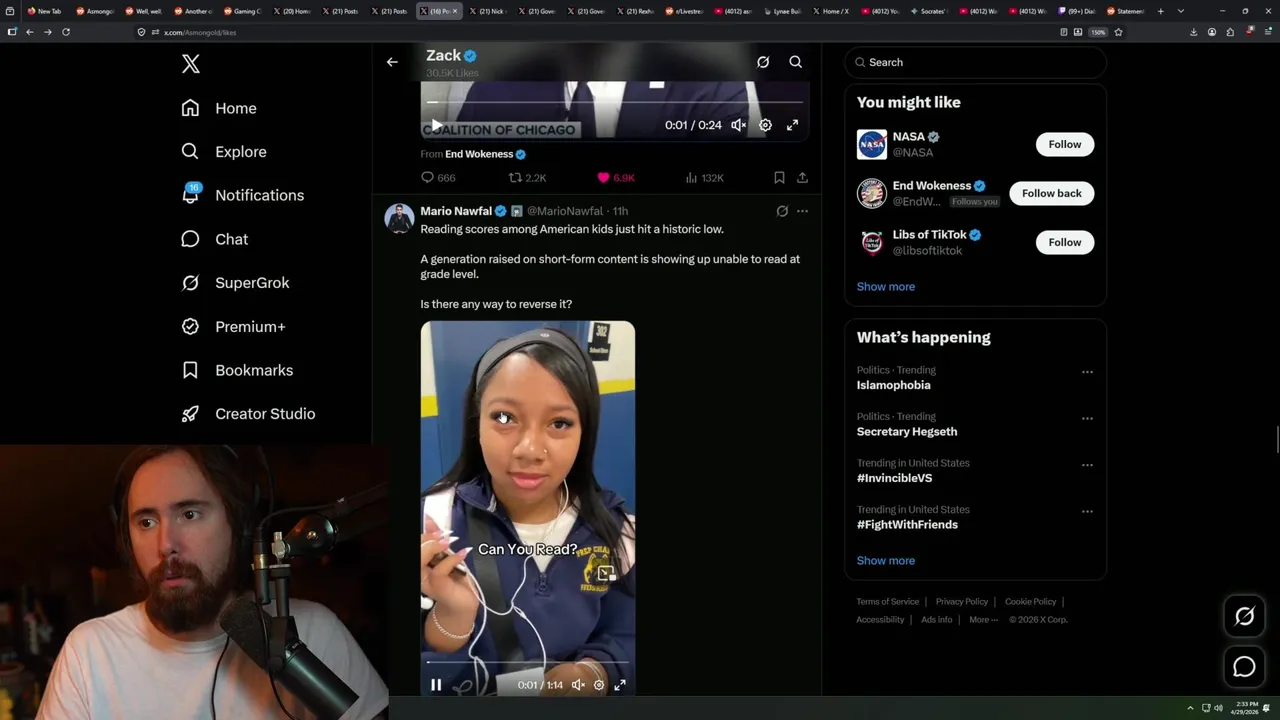Open settings gear on the top video
This screenshot has width=1280, height=720.
[765, 125]
